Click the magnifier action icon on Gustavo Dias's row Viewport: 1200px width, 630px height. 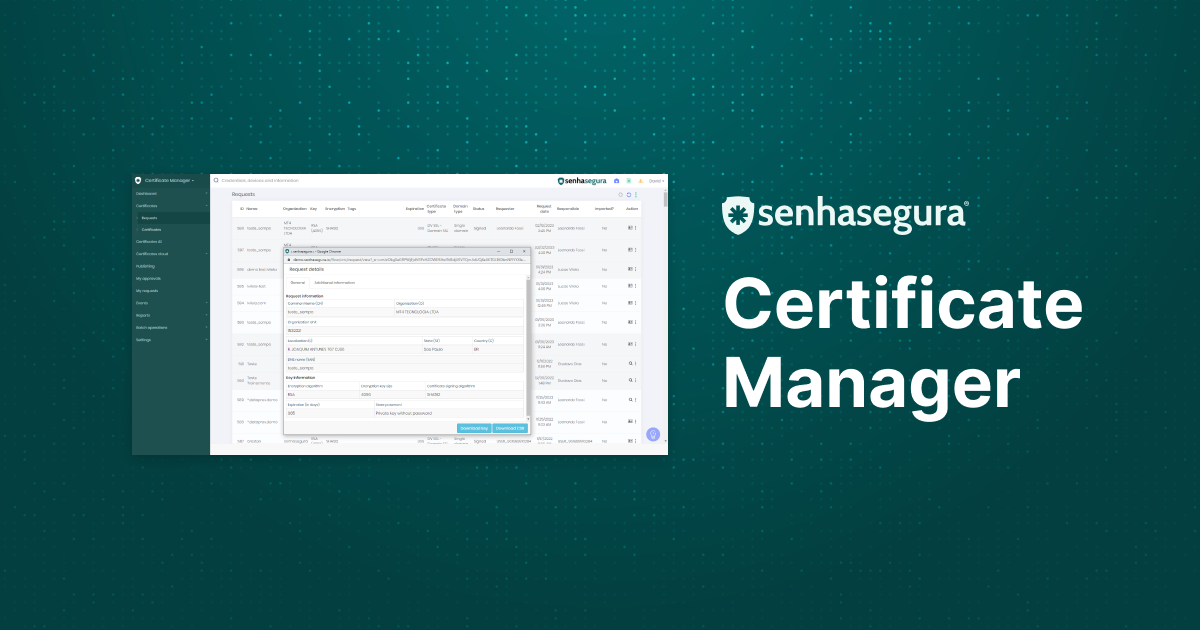pyautogui.click(x=628, y=364)
